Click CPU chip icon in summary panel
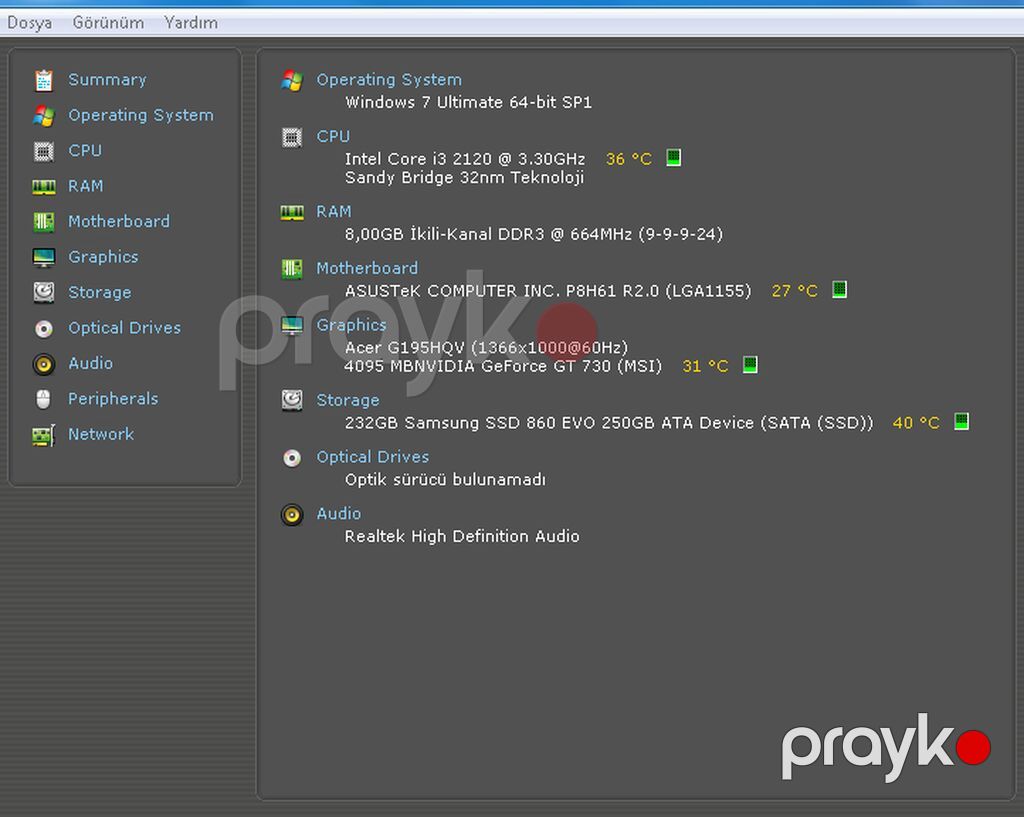Image resolution: width=1024 pixels, height=817 pixels. coord(292,138)
